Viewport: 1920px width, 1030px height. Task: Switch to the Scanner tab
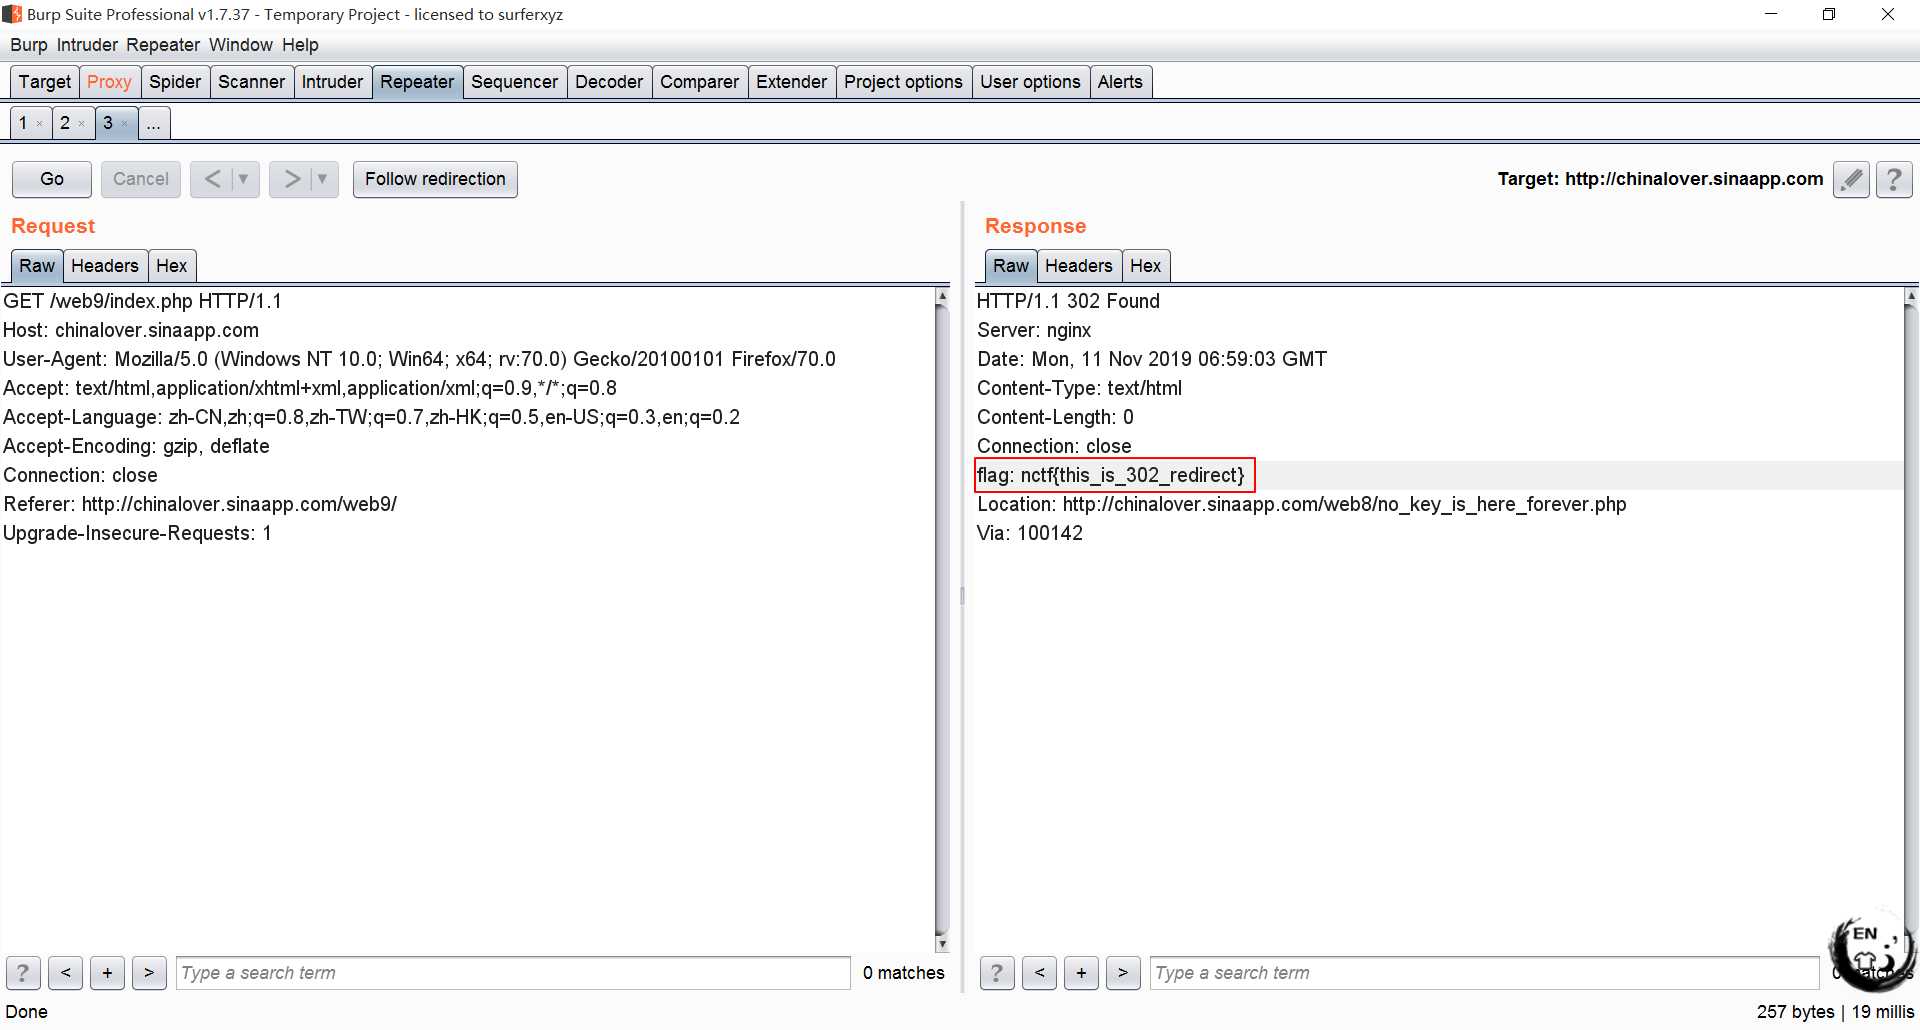pos(251,82)
